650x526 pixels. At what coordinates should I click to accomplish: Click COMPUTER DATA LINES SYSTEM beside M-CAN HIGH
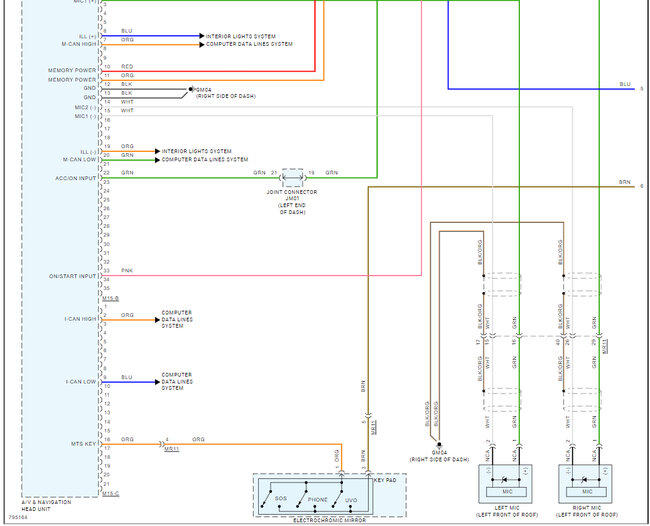249,44
